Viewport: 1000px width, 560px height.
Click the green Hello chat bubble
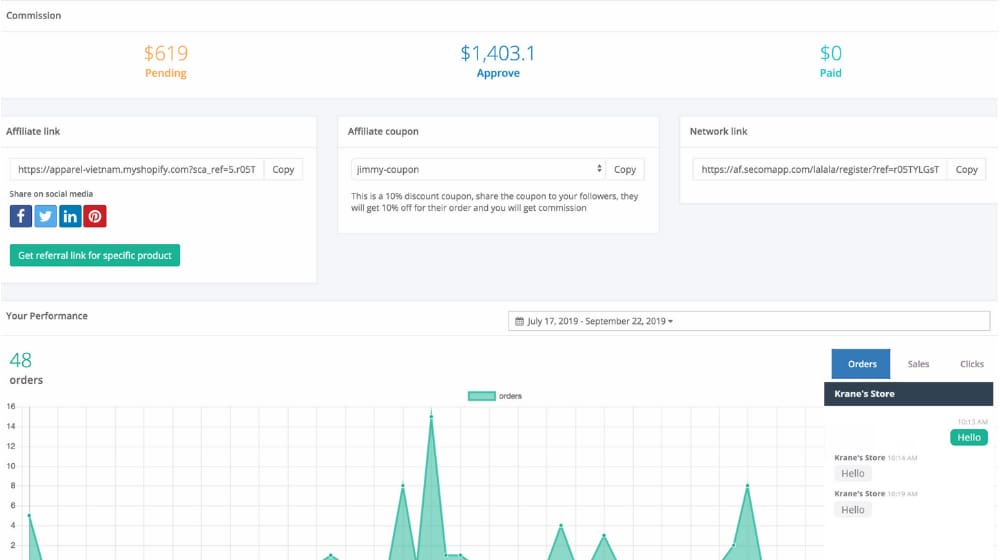pyautogui.click(x=968, y=437)
